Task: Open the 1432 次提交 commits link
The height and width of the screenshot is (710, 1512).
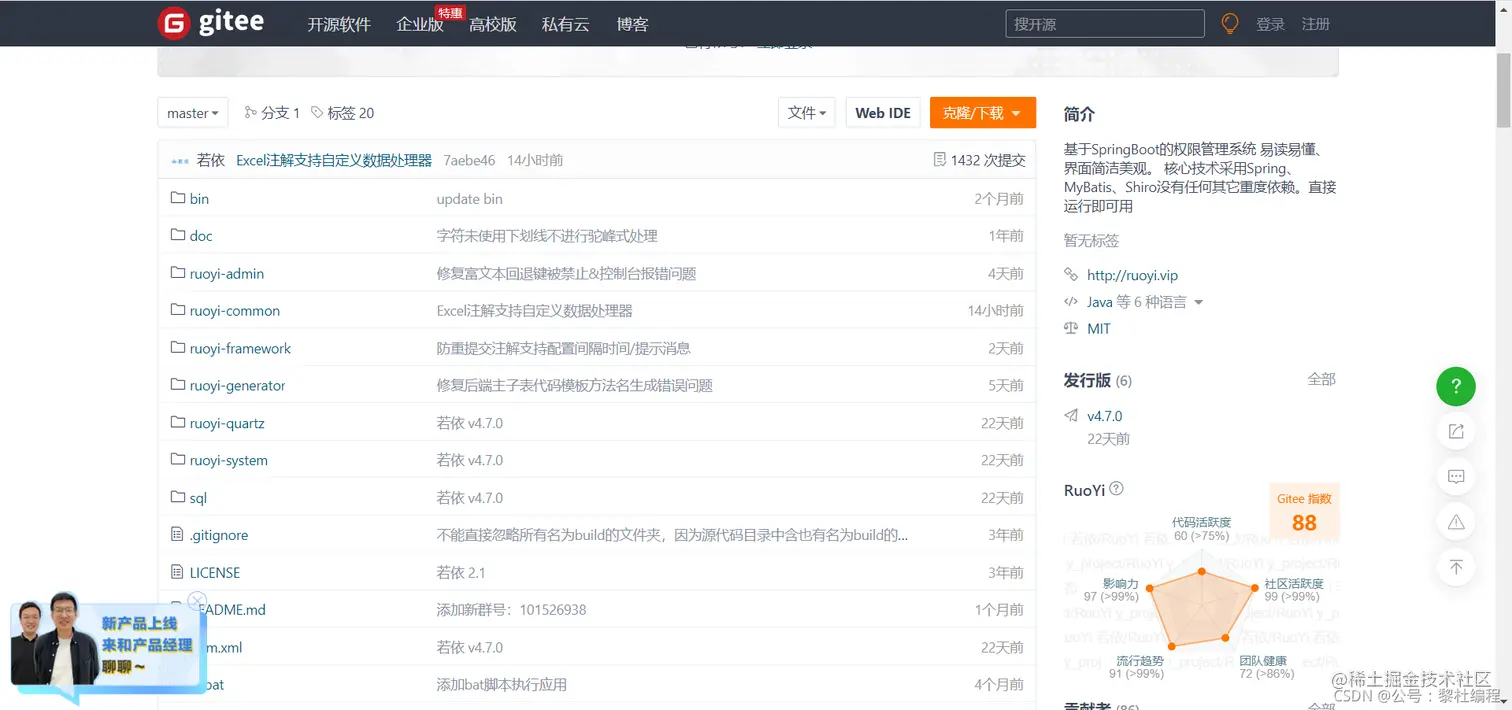Action: 988,160
